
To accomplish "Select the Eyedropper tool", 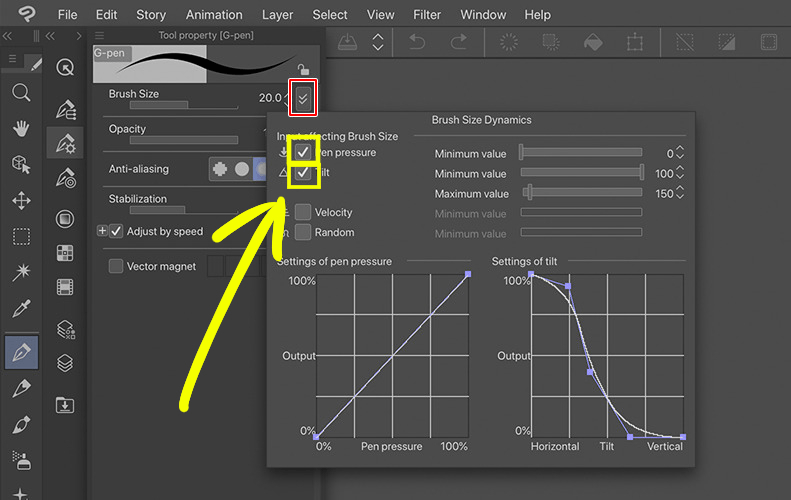I will tap(21, 308).
